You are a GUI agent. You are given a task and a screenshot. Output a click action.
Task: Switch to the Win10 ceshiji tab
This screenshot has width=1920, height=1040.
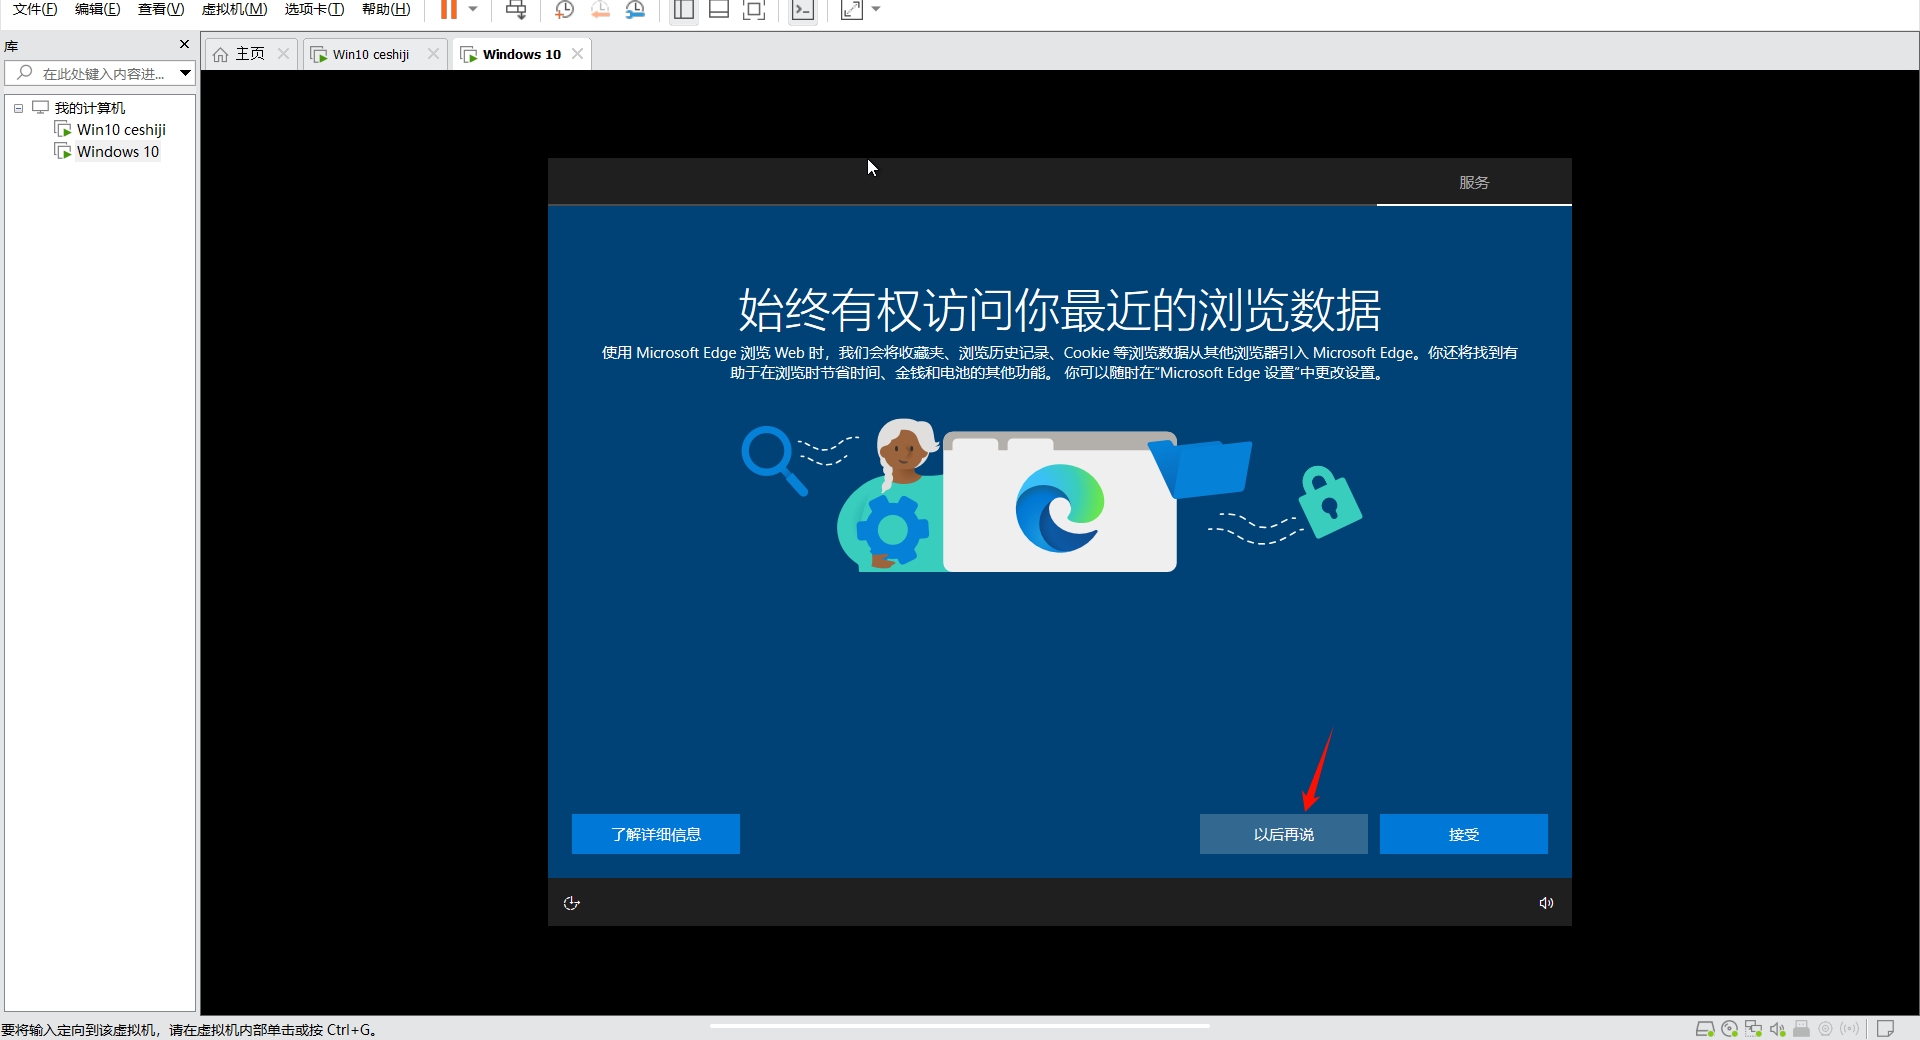point(370,54)
